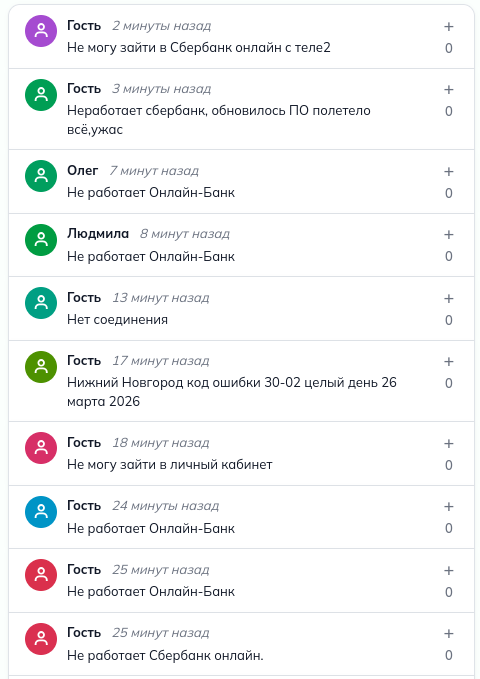This screenshot has height=679, width=480.
Task: Upvote the 'Не могу зайти в Сбербанк онлайн с теле2' comment
Action: tap(449, 27)
